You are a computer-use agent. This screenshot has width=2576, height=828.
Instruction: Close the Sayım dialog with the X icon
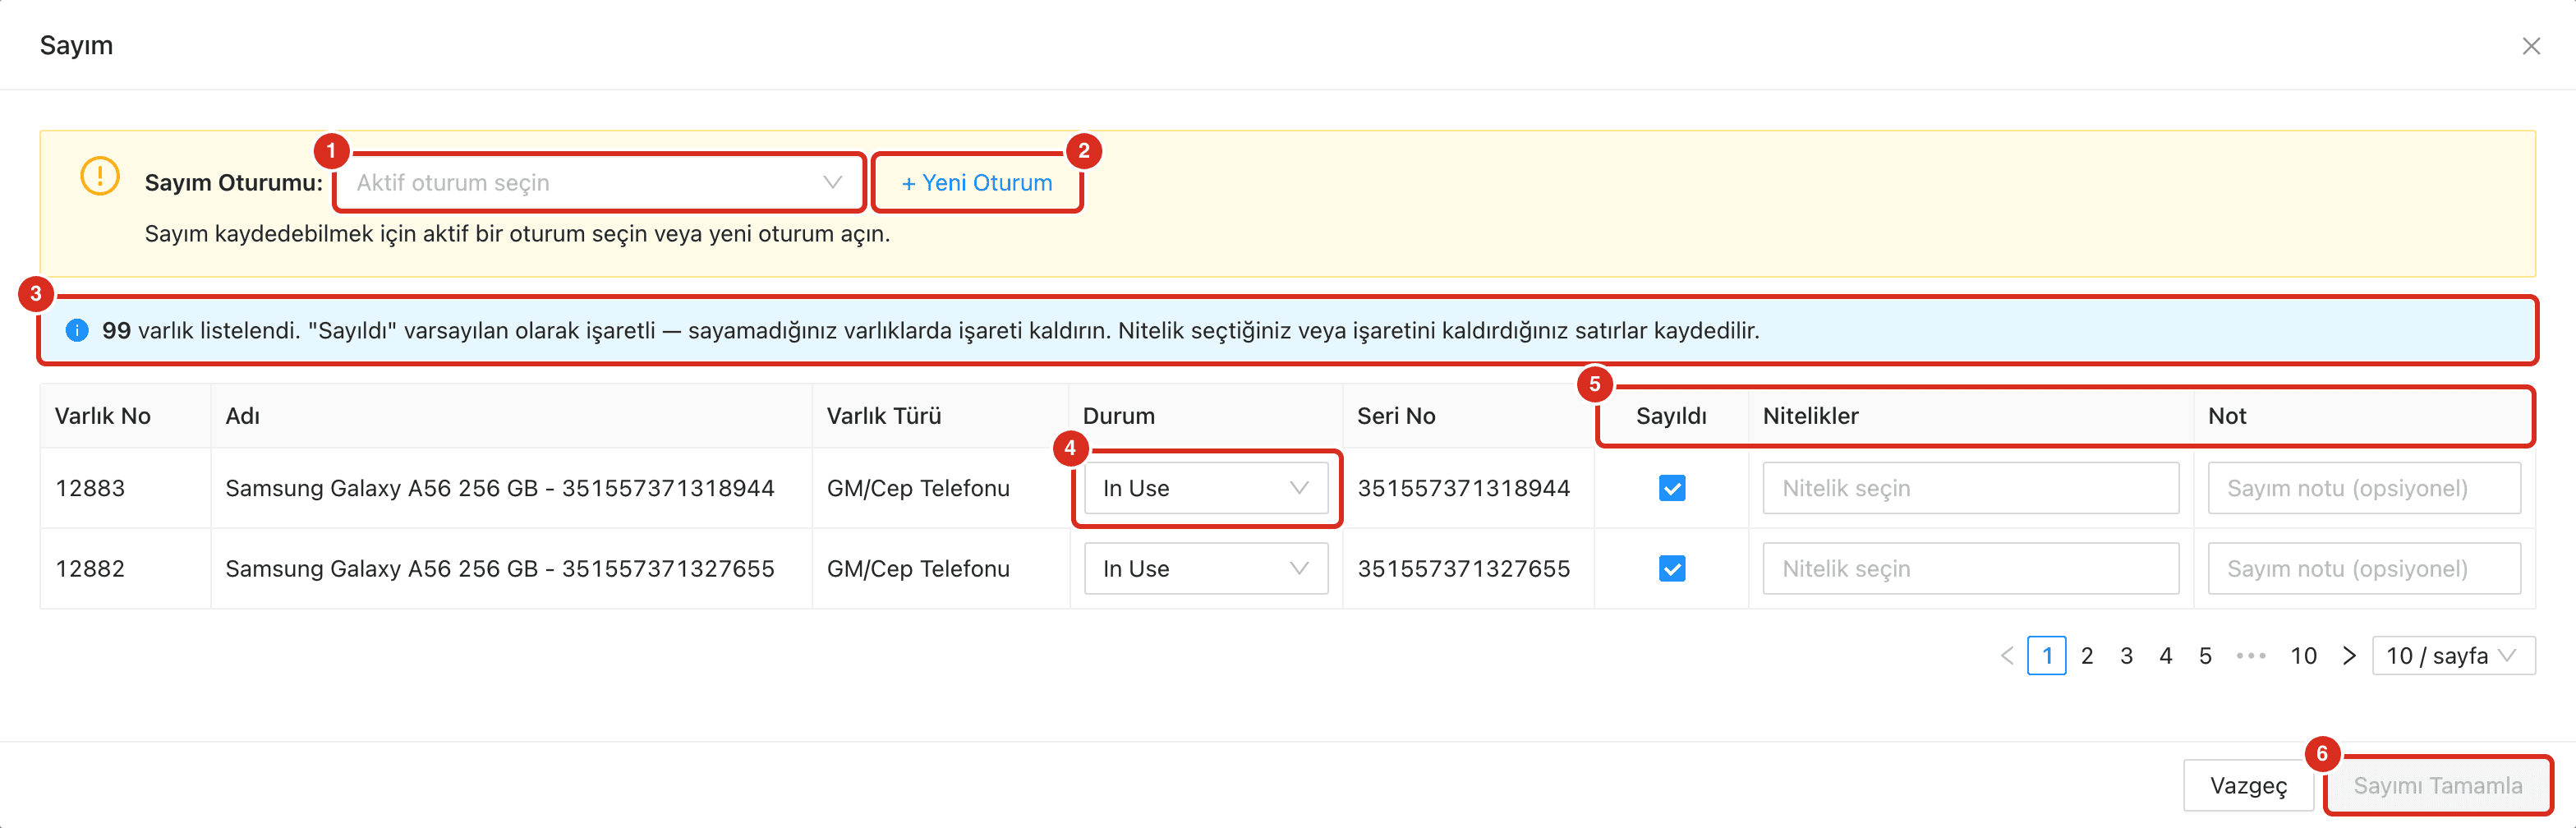coord(2531,46)
